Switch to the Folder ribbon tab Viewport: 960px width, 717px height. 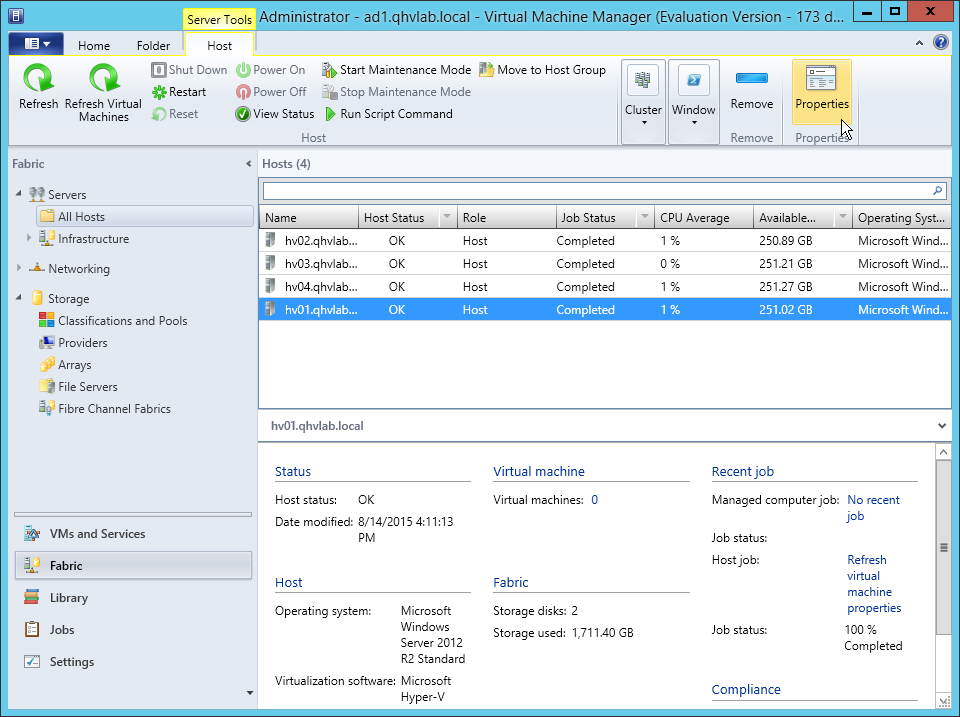tap(153, 46)
